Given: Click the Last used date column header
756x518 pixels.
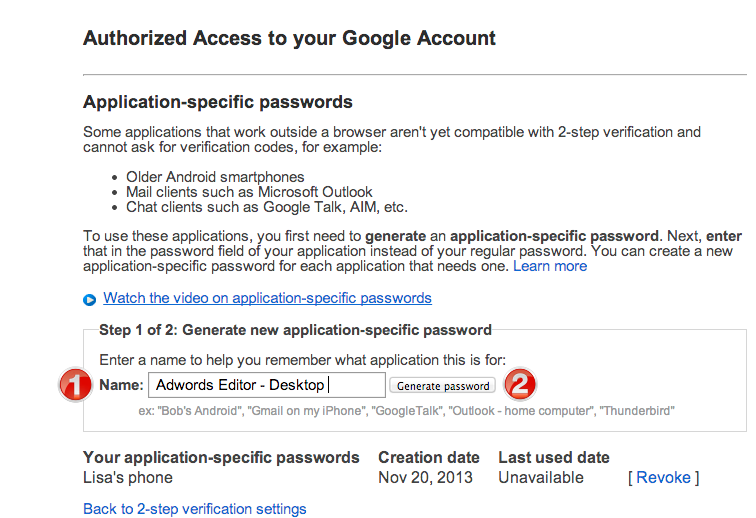Looking at the screenshot, I should pos(554,457).
